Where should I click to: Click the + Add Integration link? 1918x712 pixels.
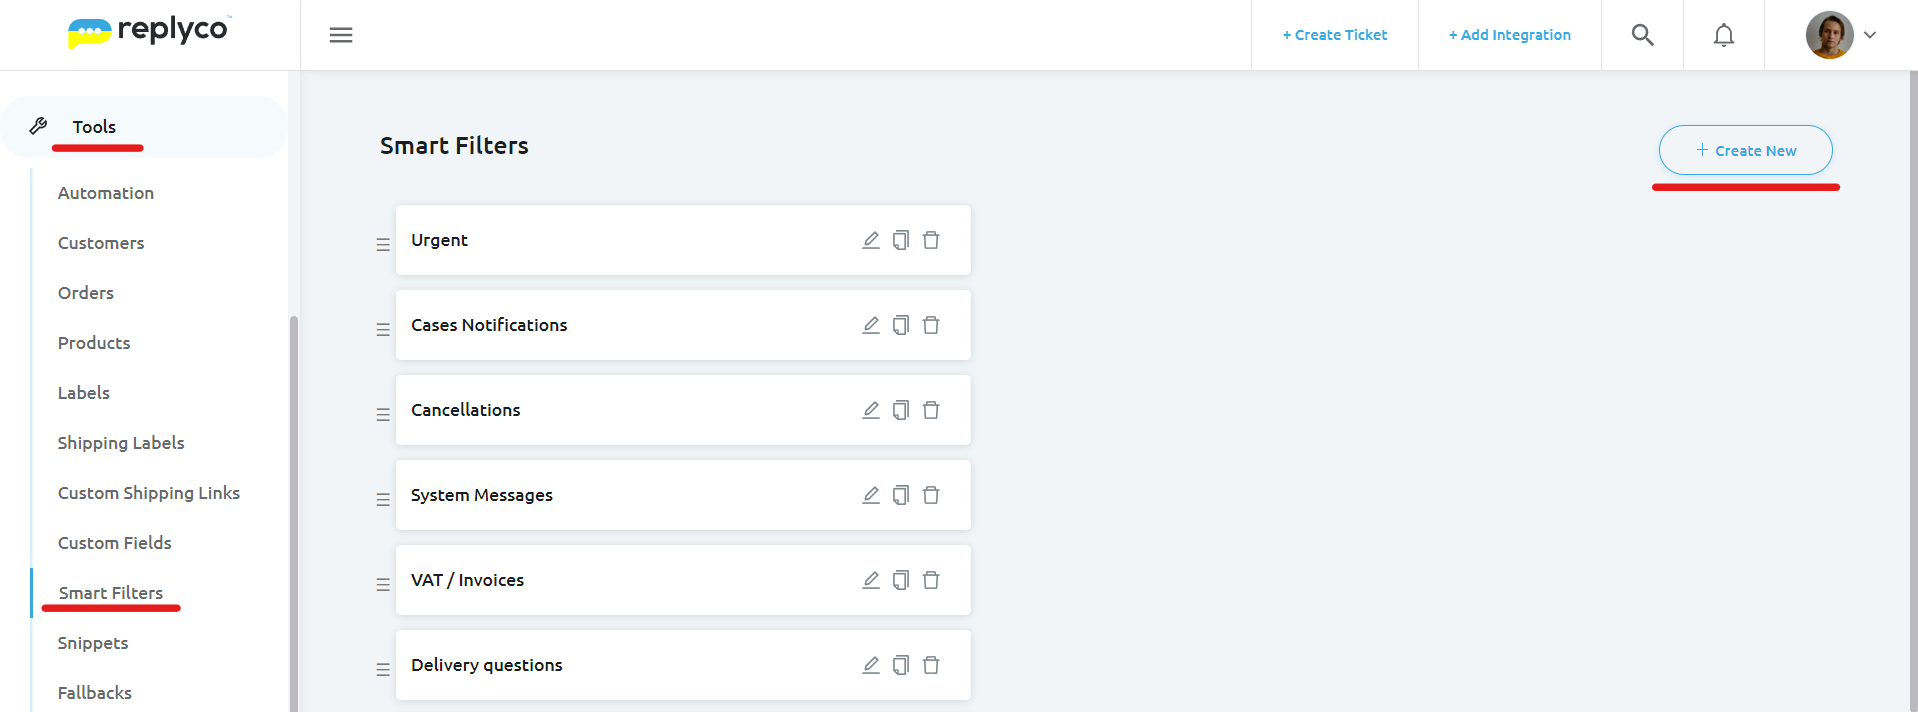[x=1510, y=35]
